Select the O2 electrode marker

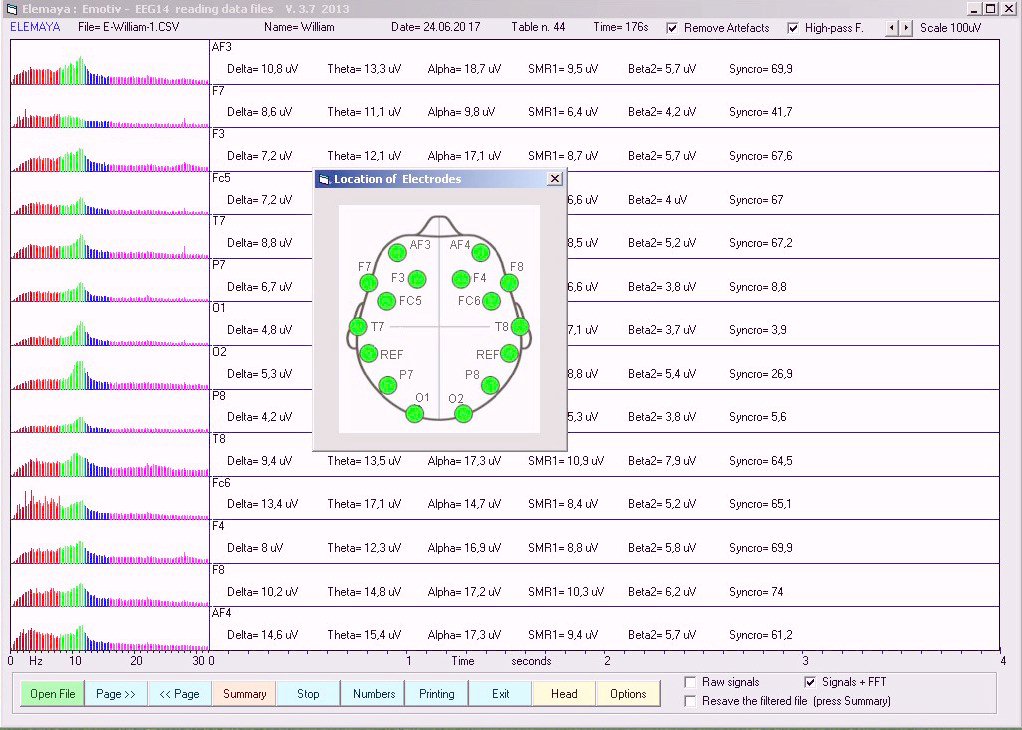click(463, 413)
